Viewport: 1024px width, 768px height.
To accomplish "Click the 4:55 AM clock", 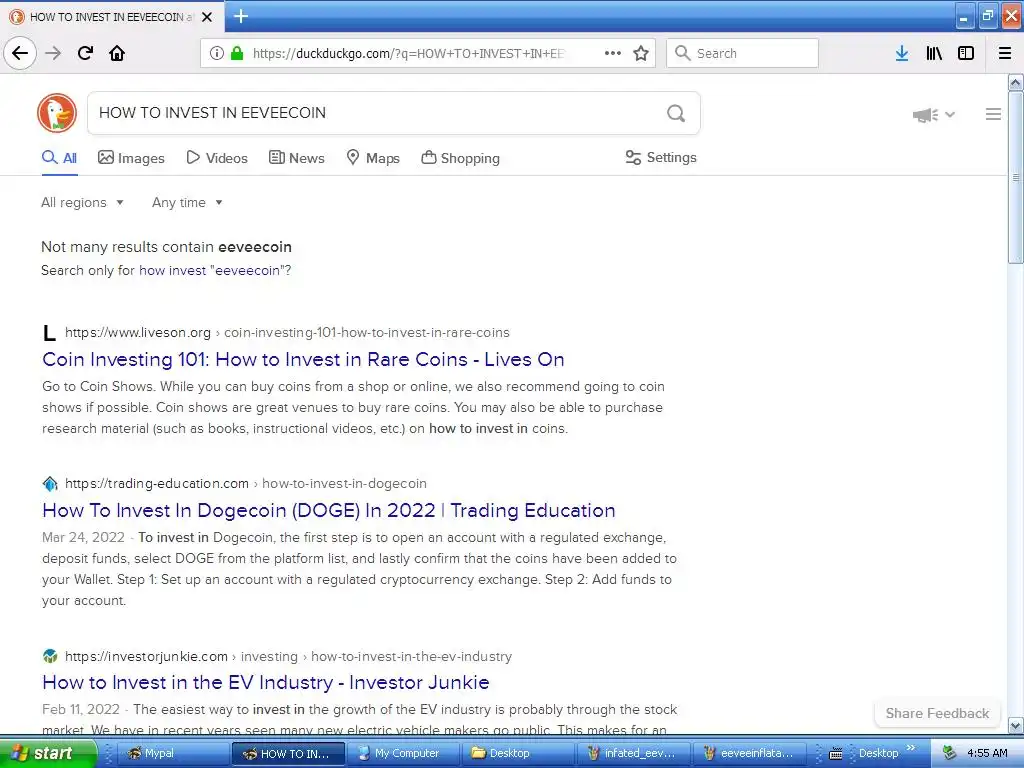I will click(x=987, y=754).
